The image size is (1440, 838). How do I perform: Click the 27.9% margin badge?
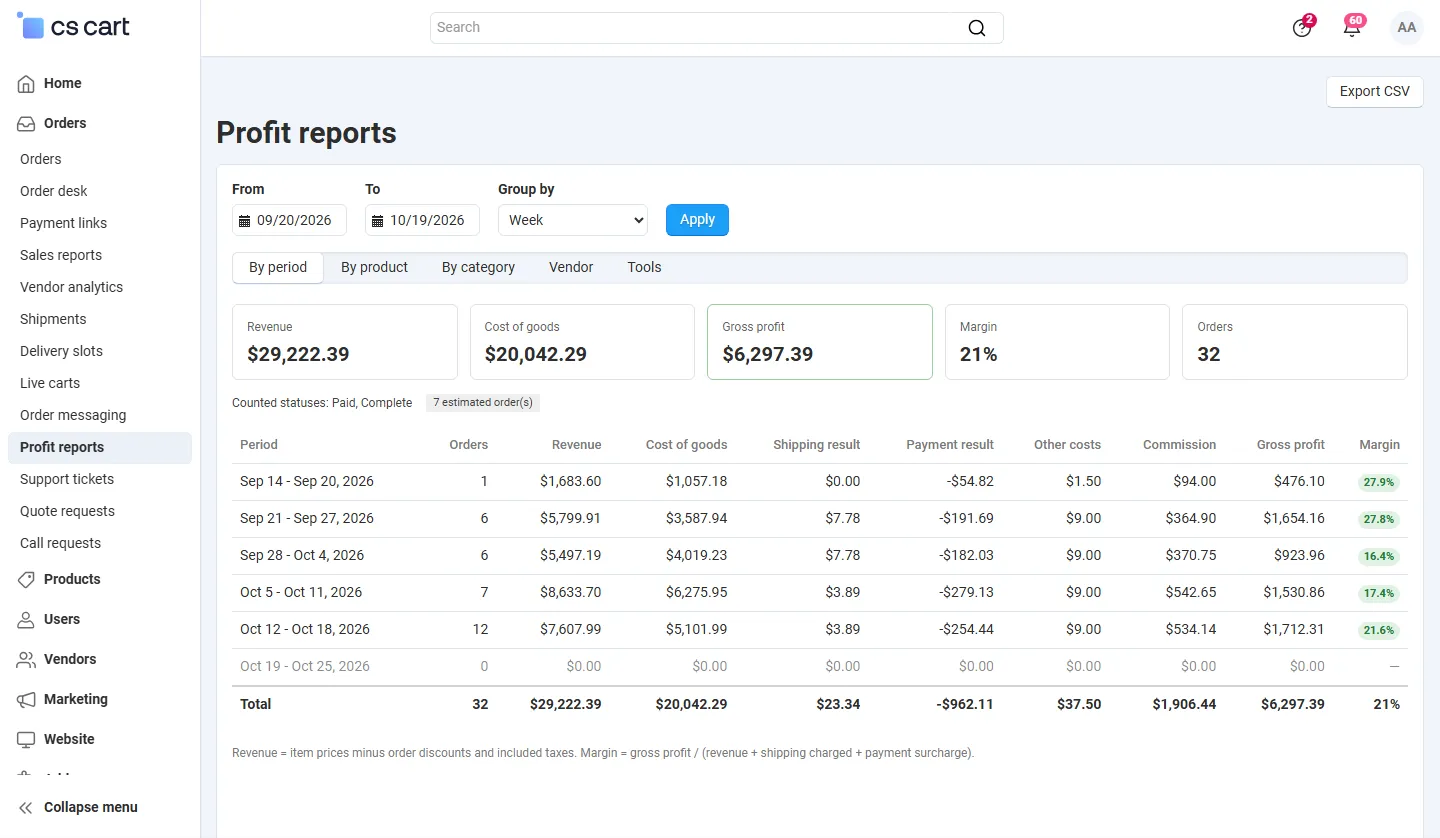click(x=1379, y=482)
